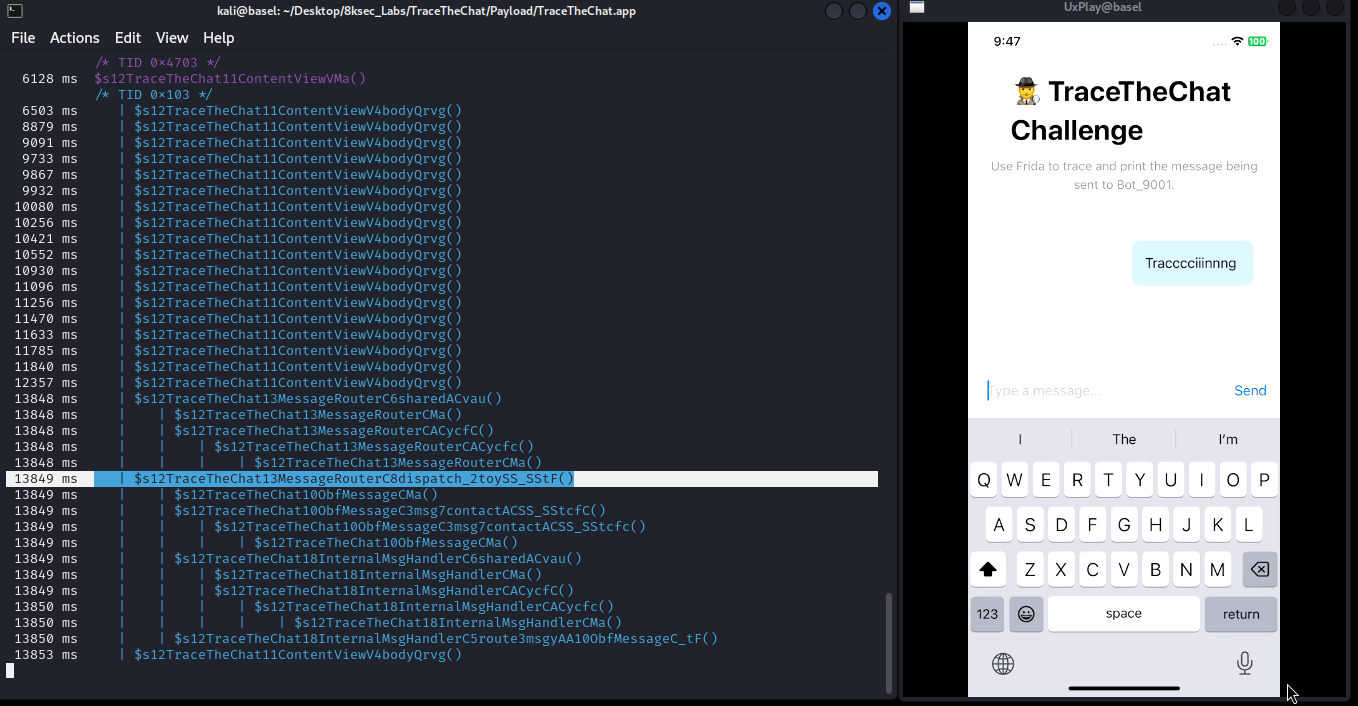
Task: Tap the globe language switch icon
Action: pos(1003,663)
